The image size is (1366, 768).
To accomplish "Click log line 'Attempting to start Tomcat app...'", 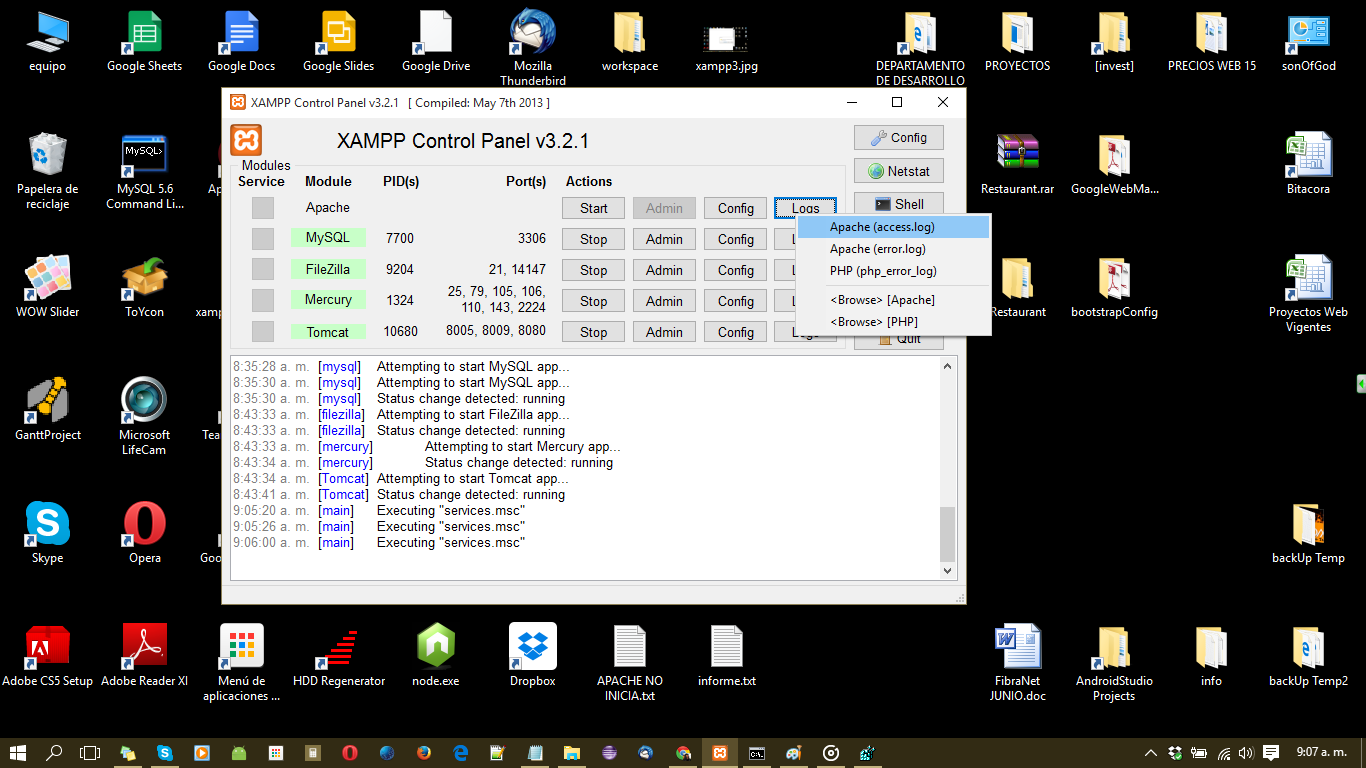I will point(473,479).
